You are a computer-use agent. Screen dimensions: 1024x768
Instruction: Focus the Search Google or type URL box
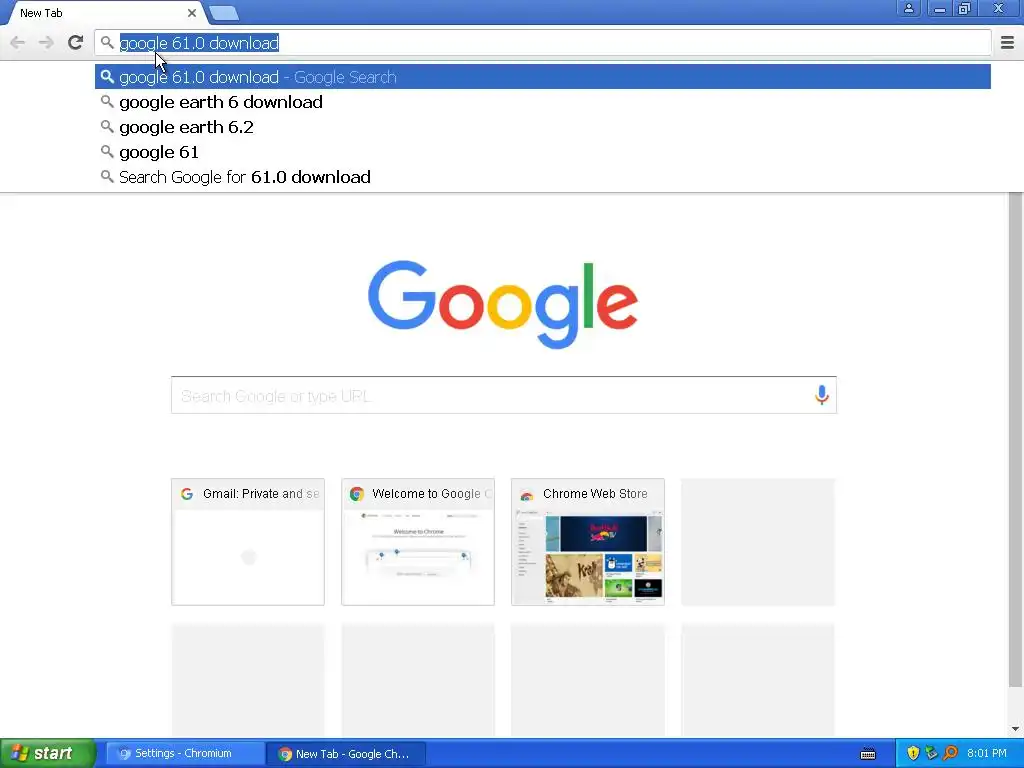tap(504, 395)
